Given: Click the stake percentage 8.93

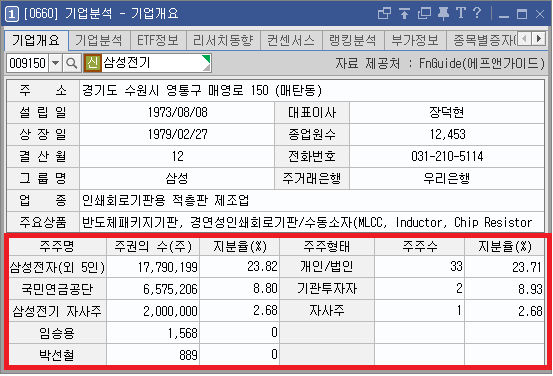Looking at the screenshot, I should click(530, 289).
